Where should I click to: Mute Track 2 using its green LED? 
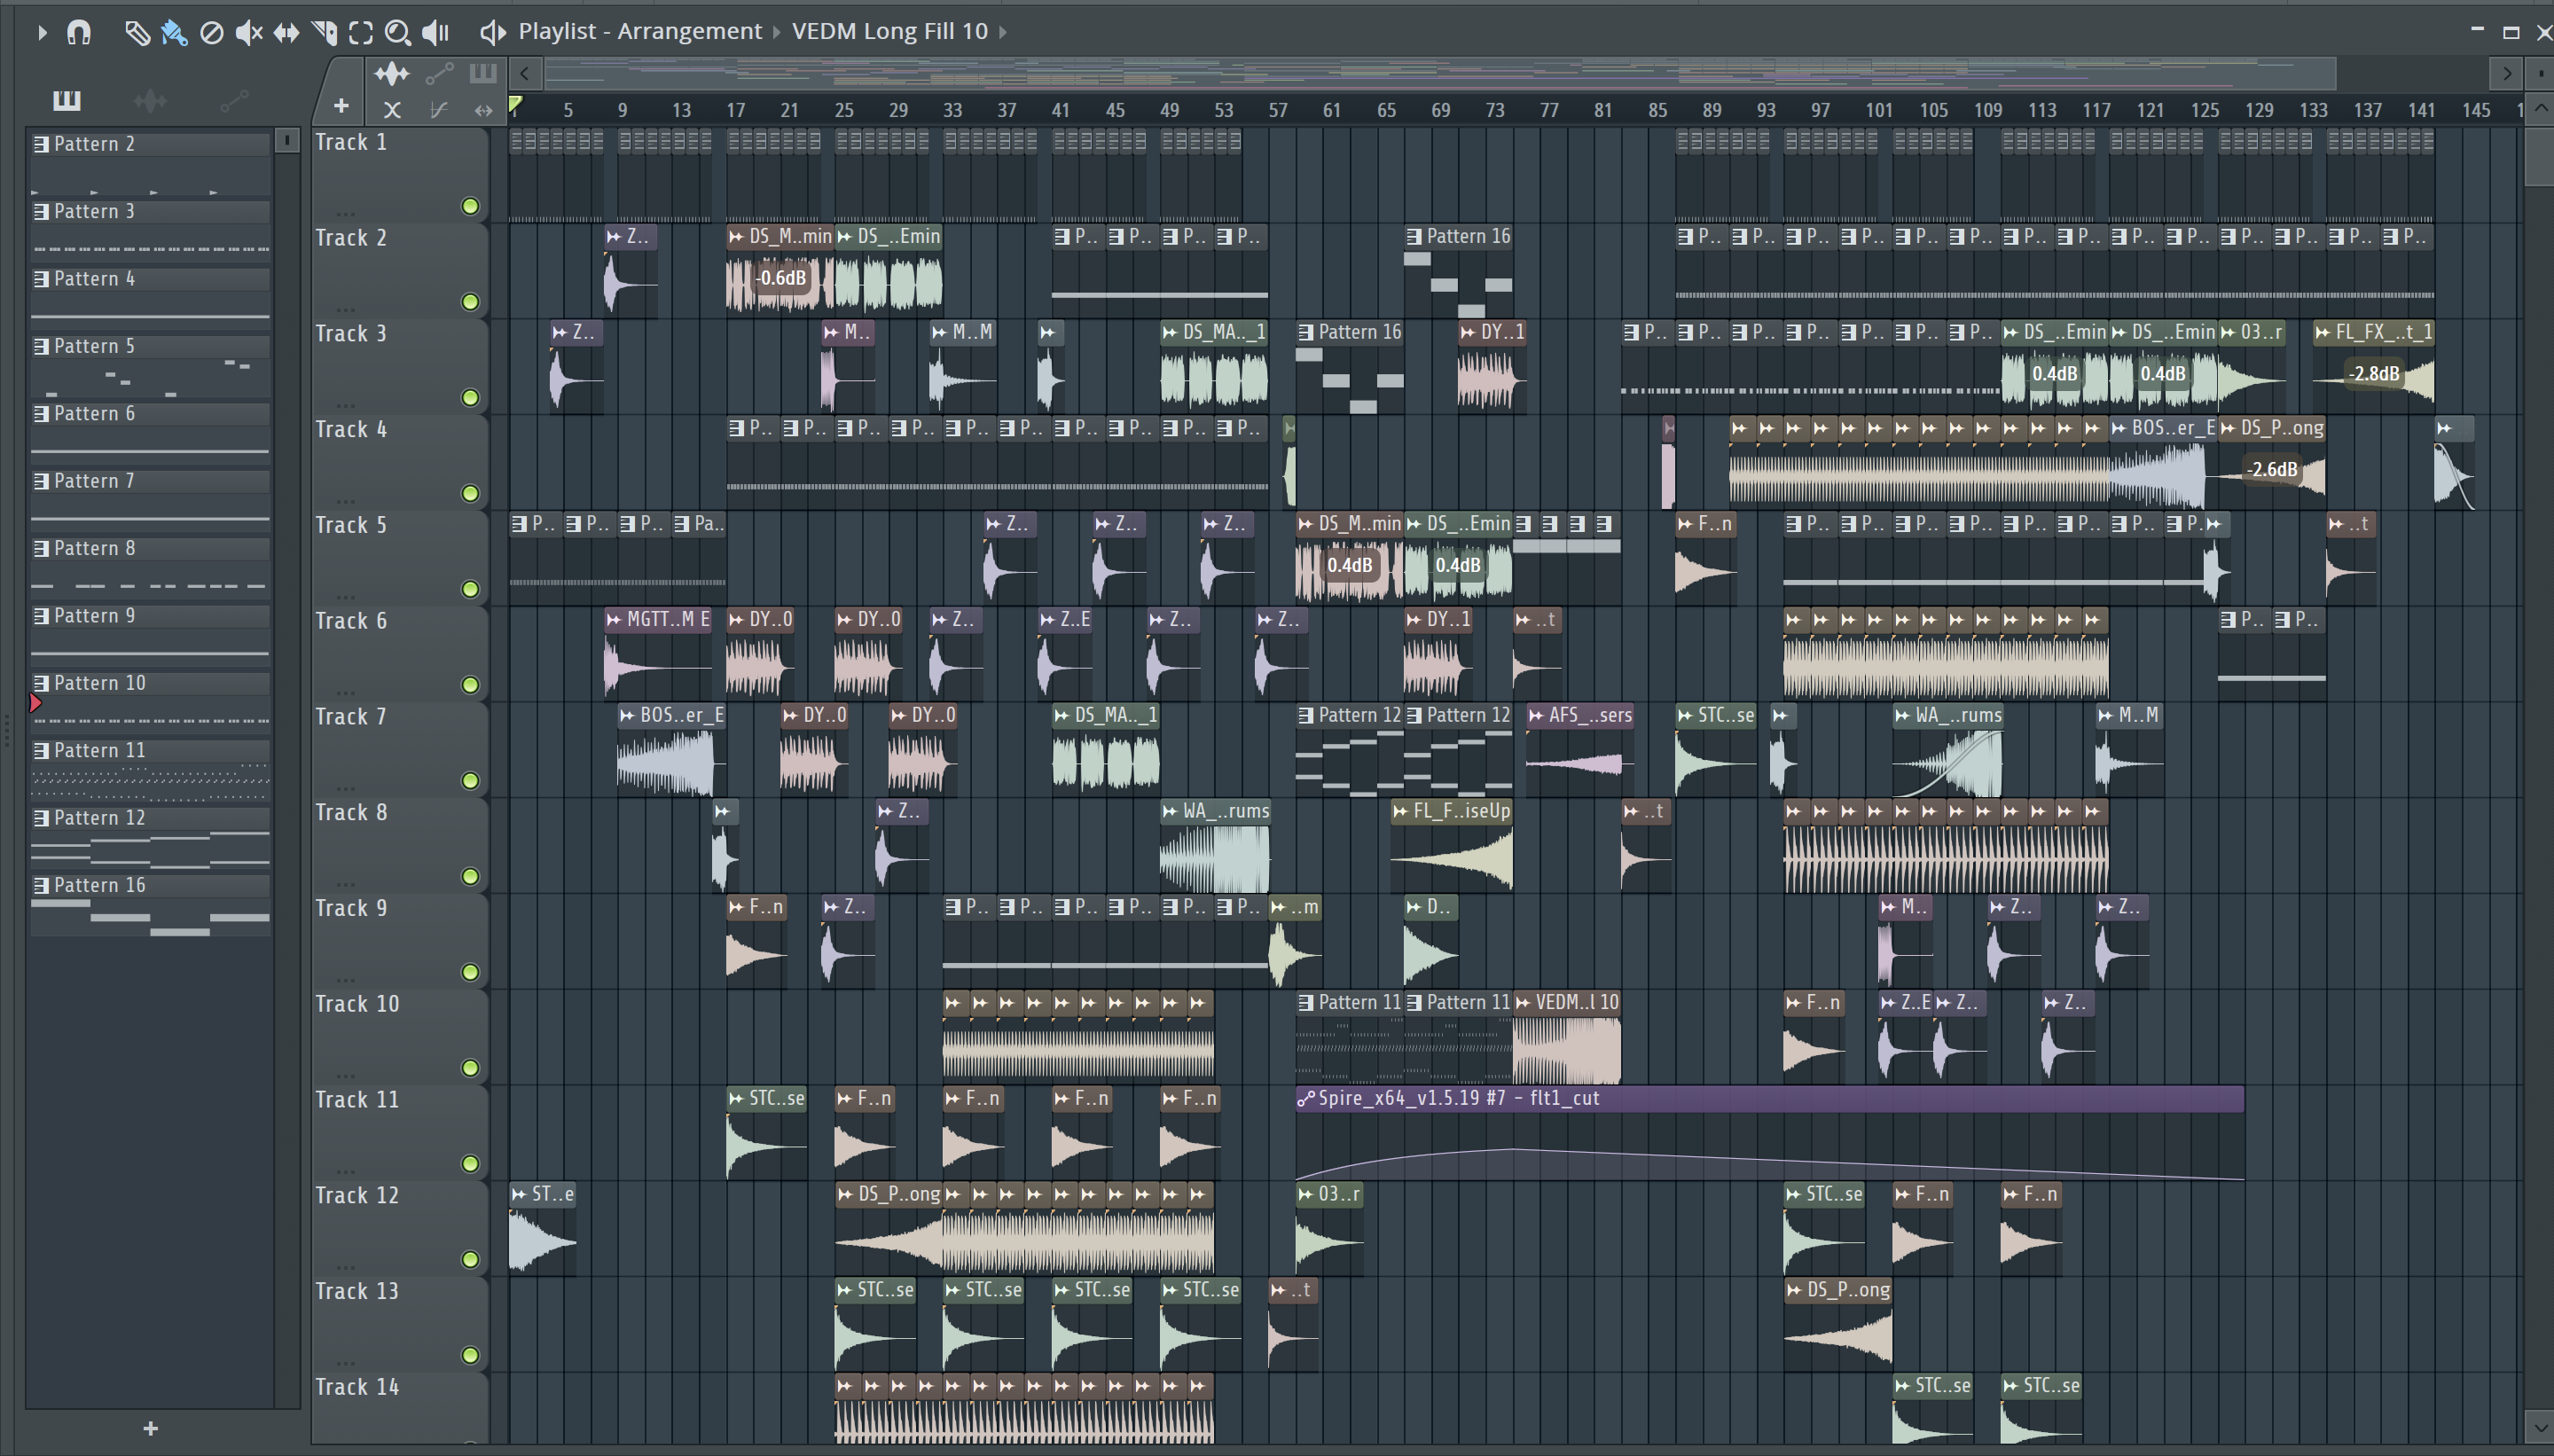click(470, 302)
